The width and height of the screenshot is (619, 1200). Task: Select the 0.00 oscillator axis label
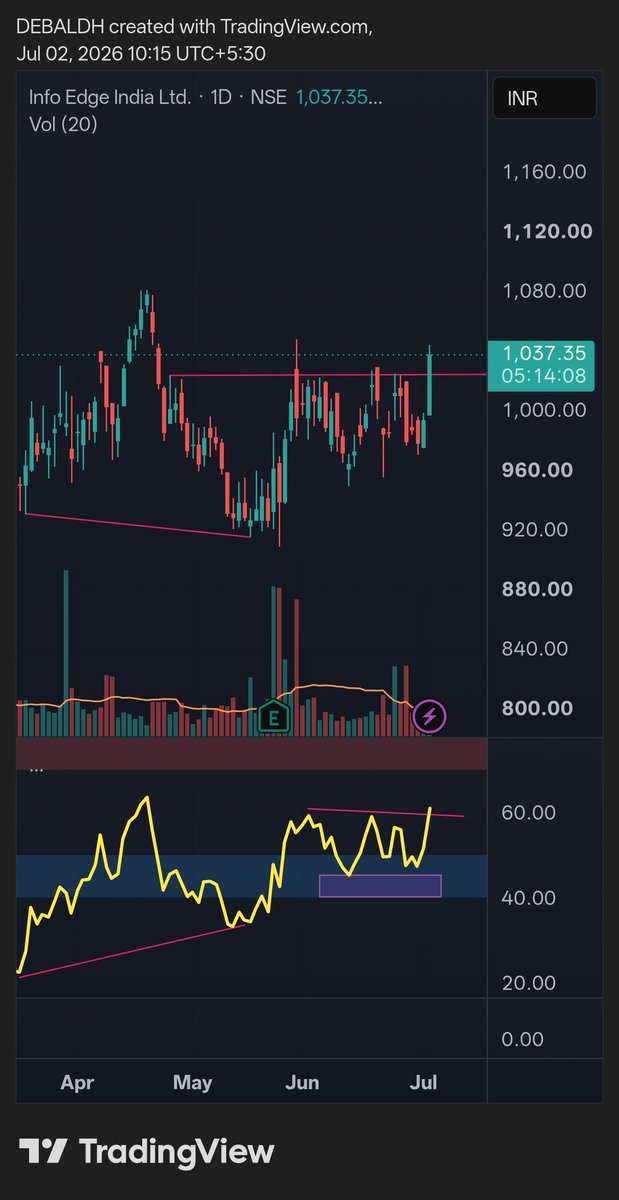click(x=525, y=1040)
